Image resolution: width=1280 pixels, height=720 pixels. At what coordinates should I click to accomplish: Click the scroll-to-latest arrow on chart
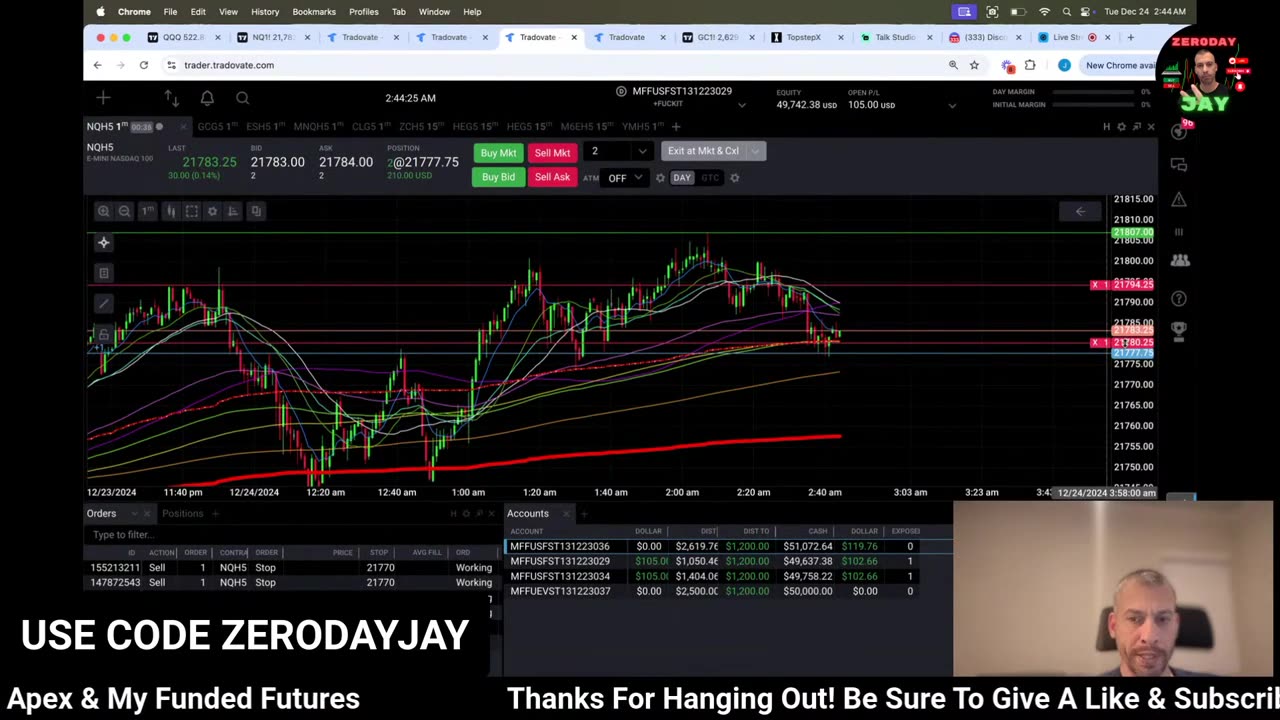[1080, 211]
